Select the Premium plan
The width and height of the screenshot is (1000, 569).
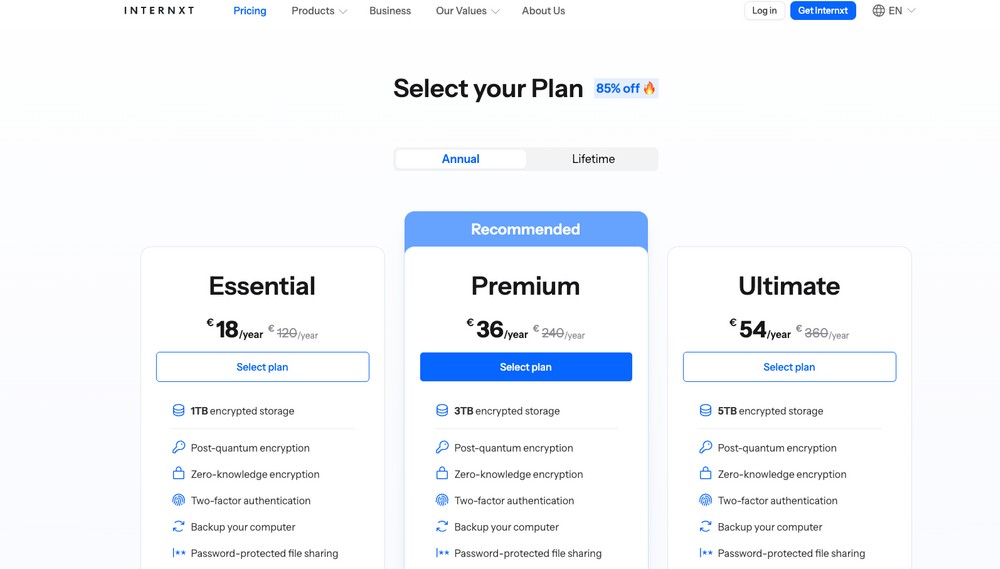pyautogui.click(x=526, y=367)
